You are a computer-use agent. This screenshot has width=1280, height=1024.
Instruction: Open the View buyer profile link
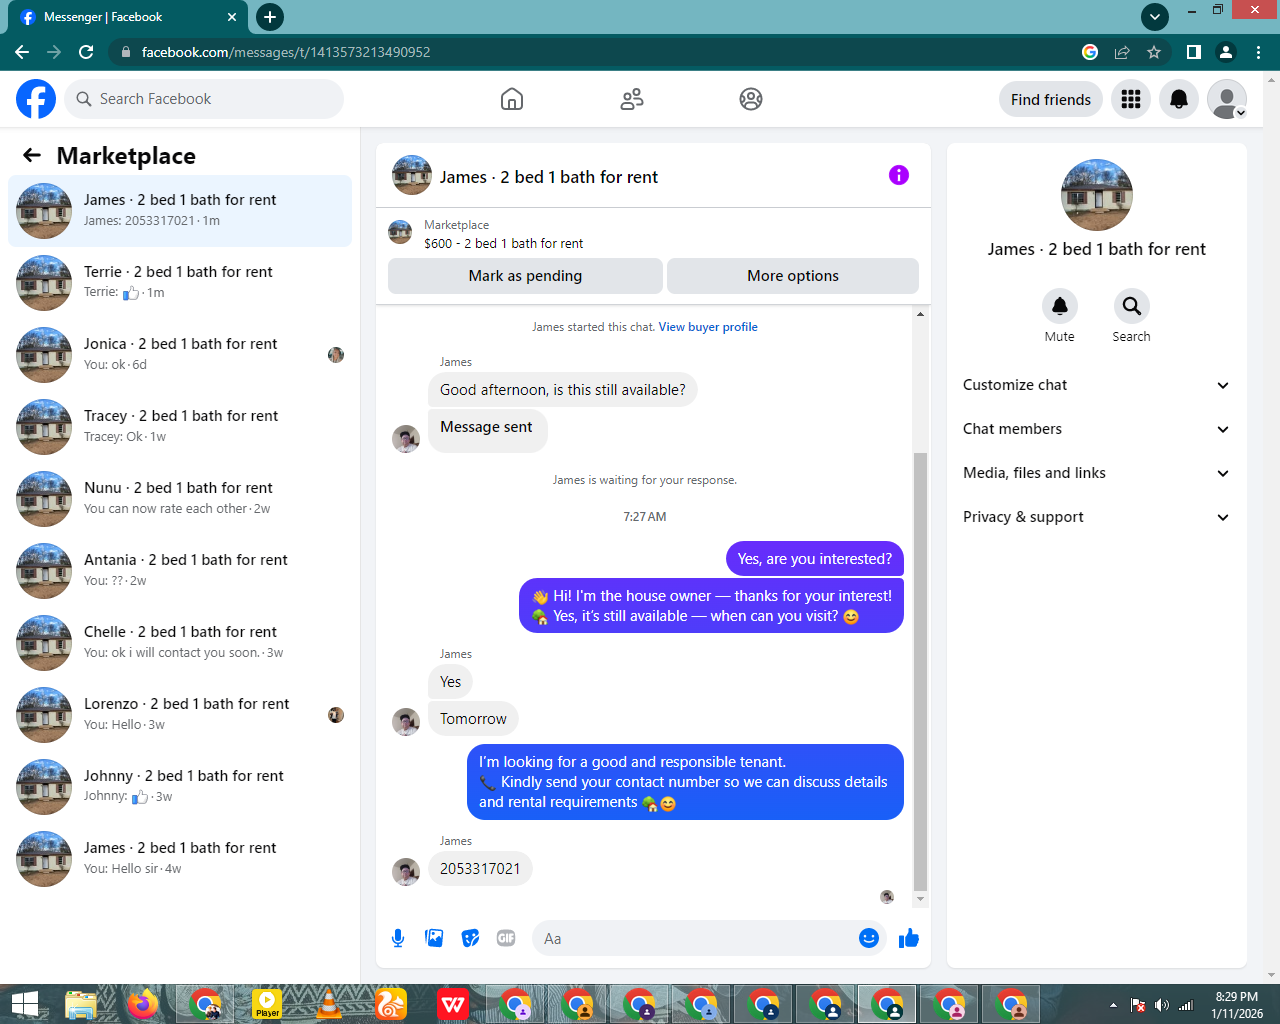(x=708, y=327)
